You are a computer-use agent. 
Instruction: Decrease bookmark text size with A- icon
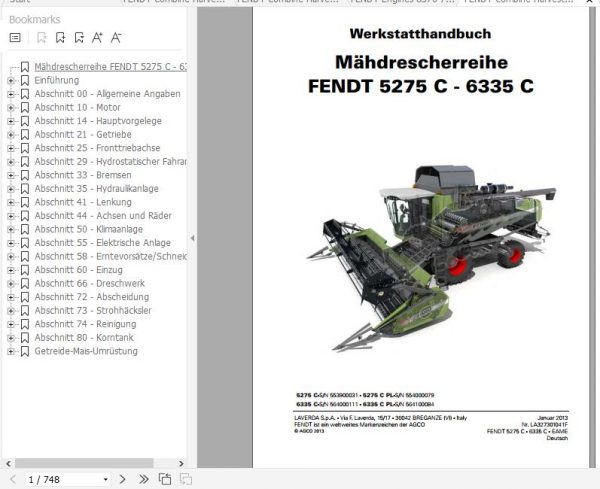pyautogui.click(x=116, y=37)
